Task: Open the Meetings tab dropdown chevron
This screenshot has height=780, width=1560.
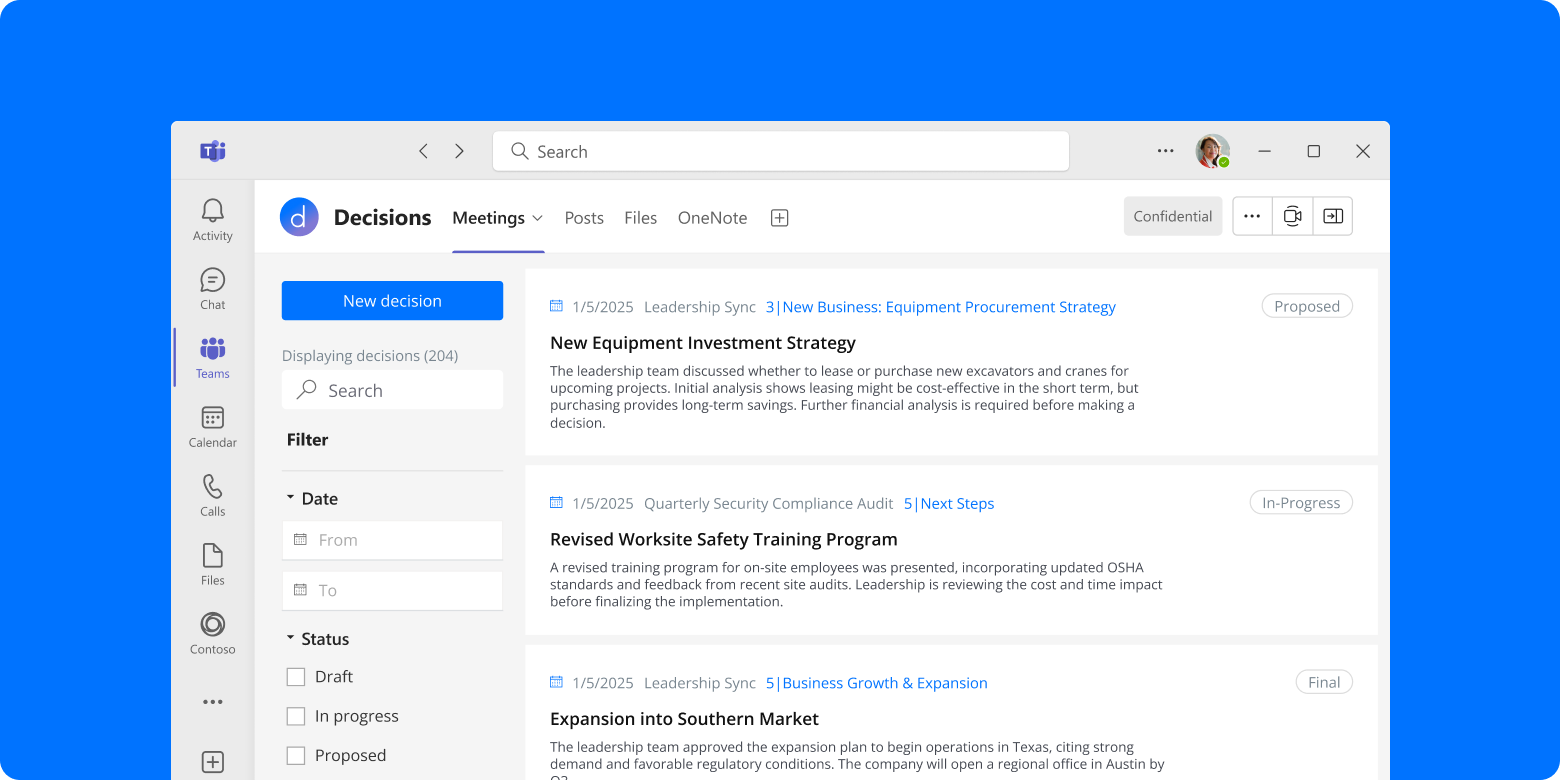Action: click(537, 218)
